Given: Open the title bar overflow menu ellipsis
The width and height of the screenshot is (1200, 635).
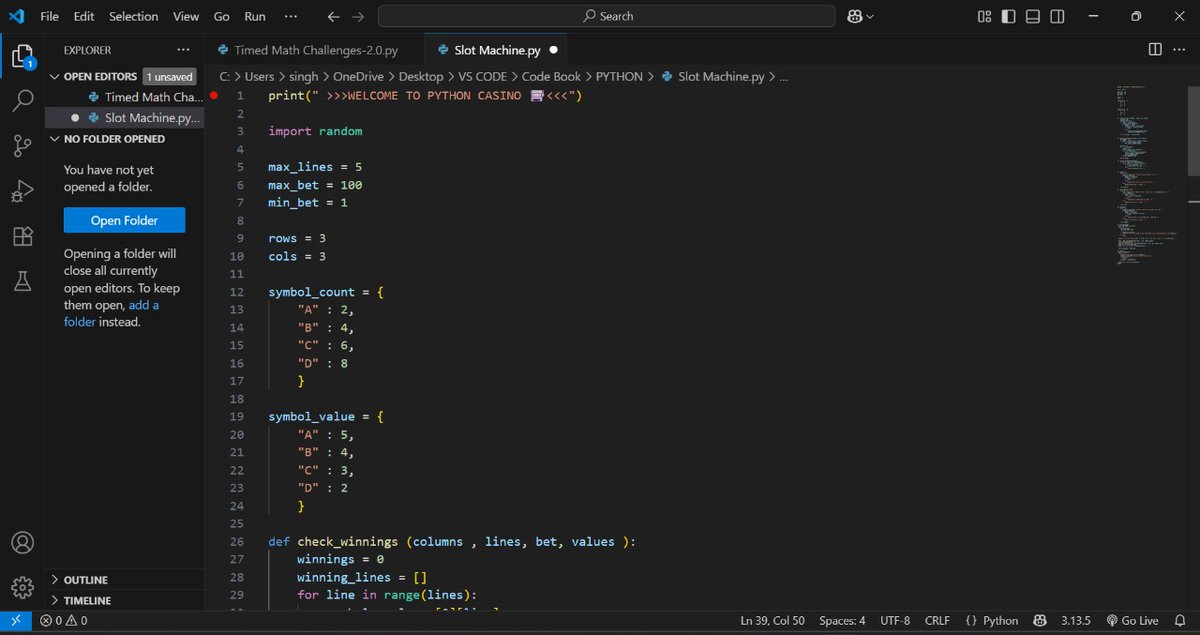Looking at the screenshot, I should 290,16.
